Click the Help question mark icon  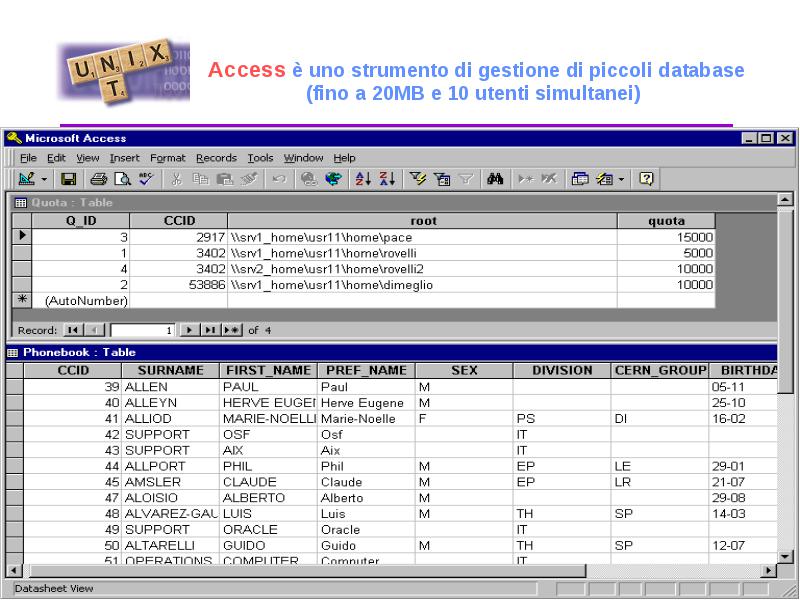coord(646,179)
